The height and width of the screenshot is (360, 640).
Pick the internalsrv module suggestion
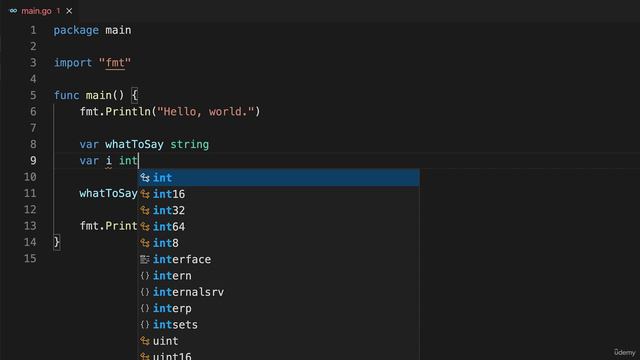click(x=279, y=292)
